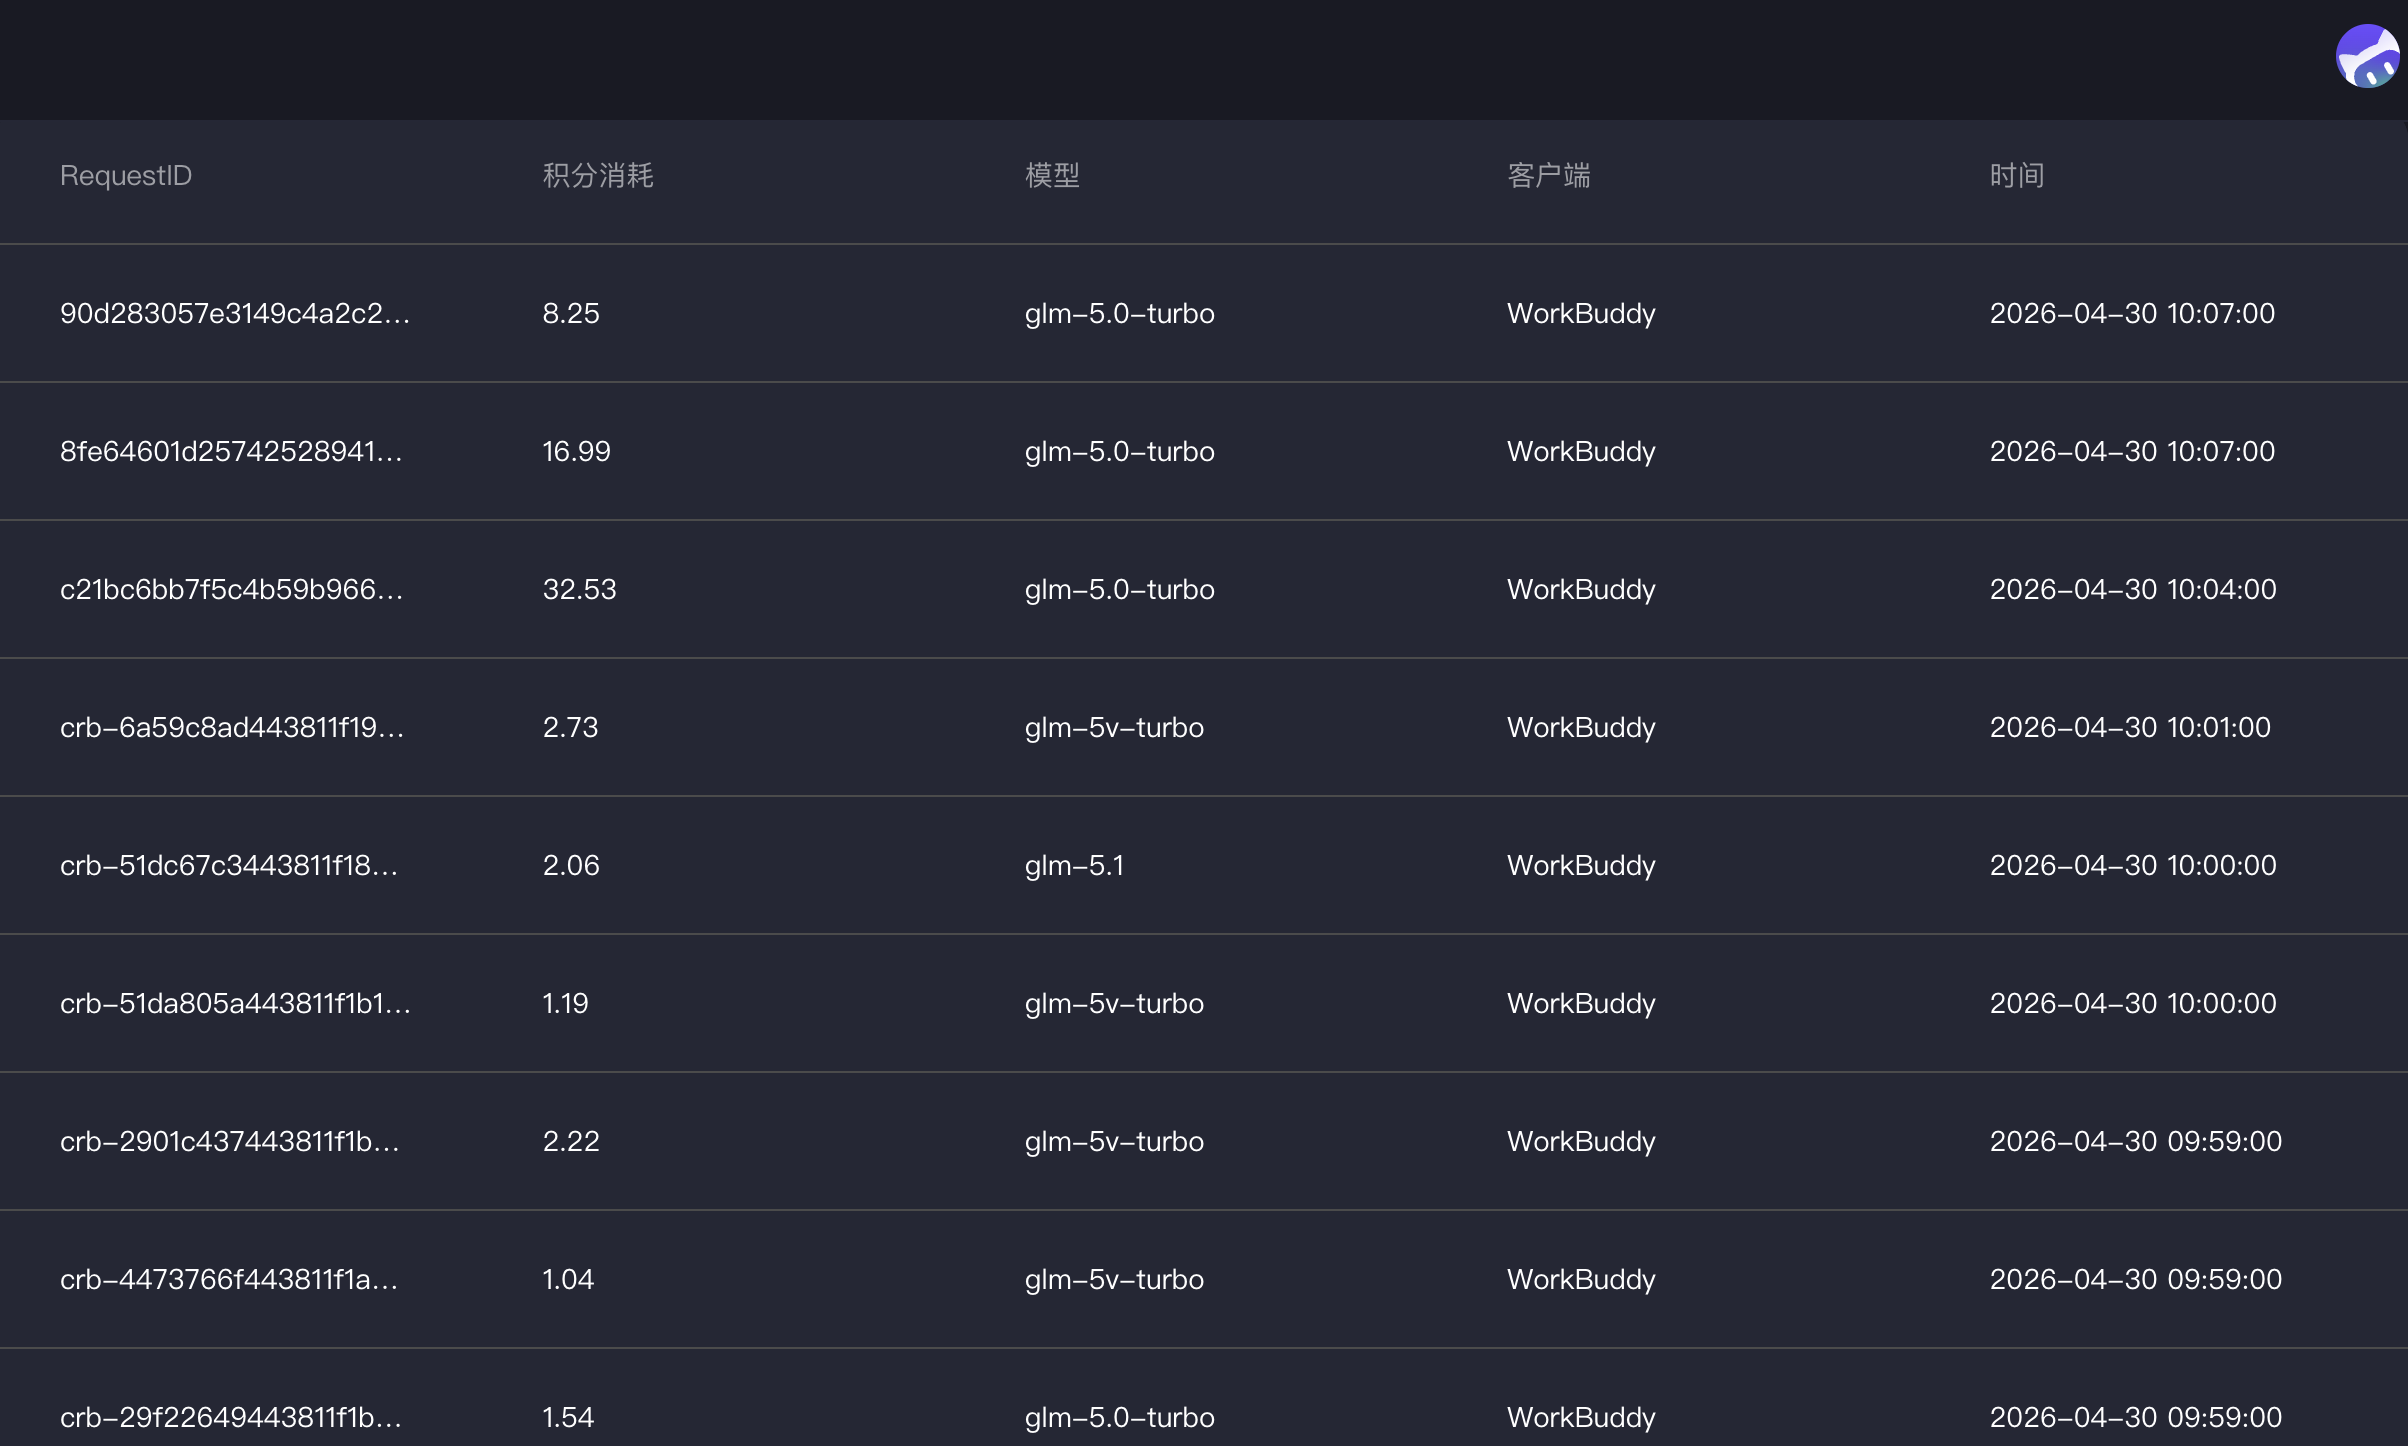Click the 1.54 points value
This screenshot has width=2408, height=1446.
[x=568, y=1418]
